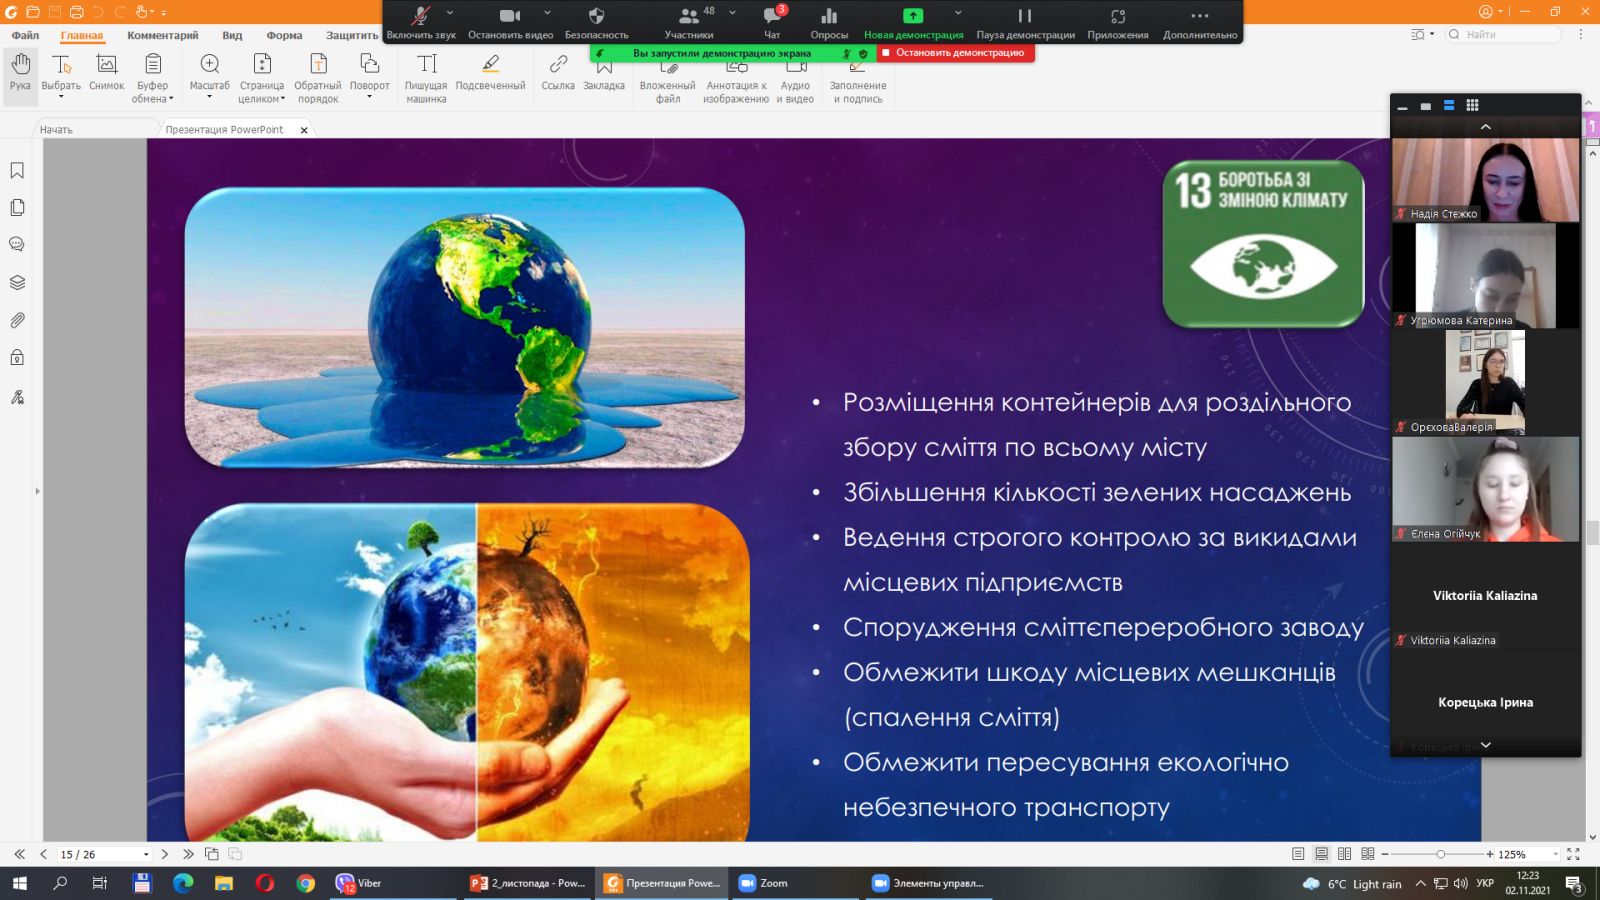Image resolution: width=1600 pixels, height=900 pixels.
Task: Go to last page button
Action: (188, 854)
